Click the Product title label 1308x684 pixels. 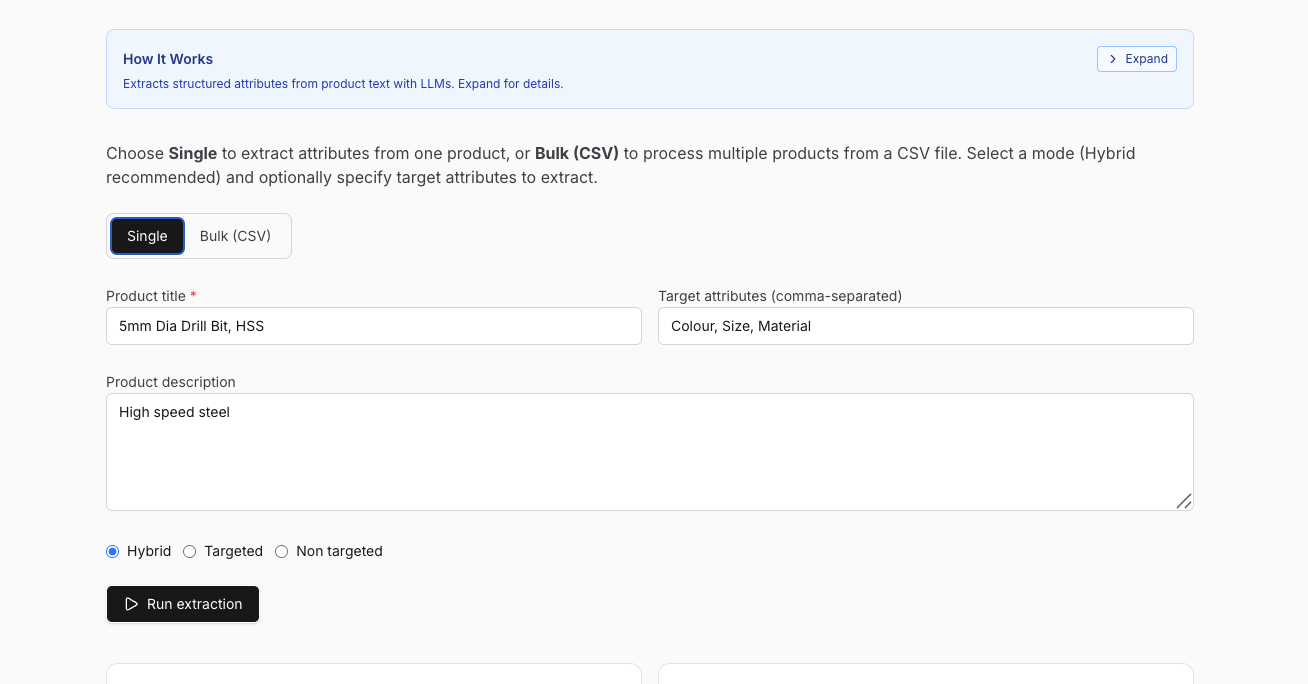coord(146,296)
